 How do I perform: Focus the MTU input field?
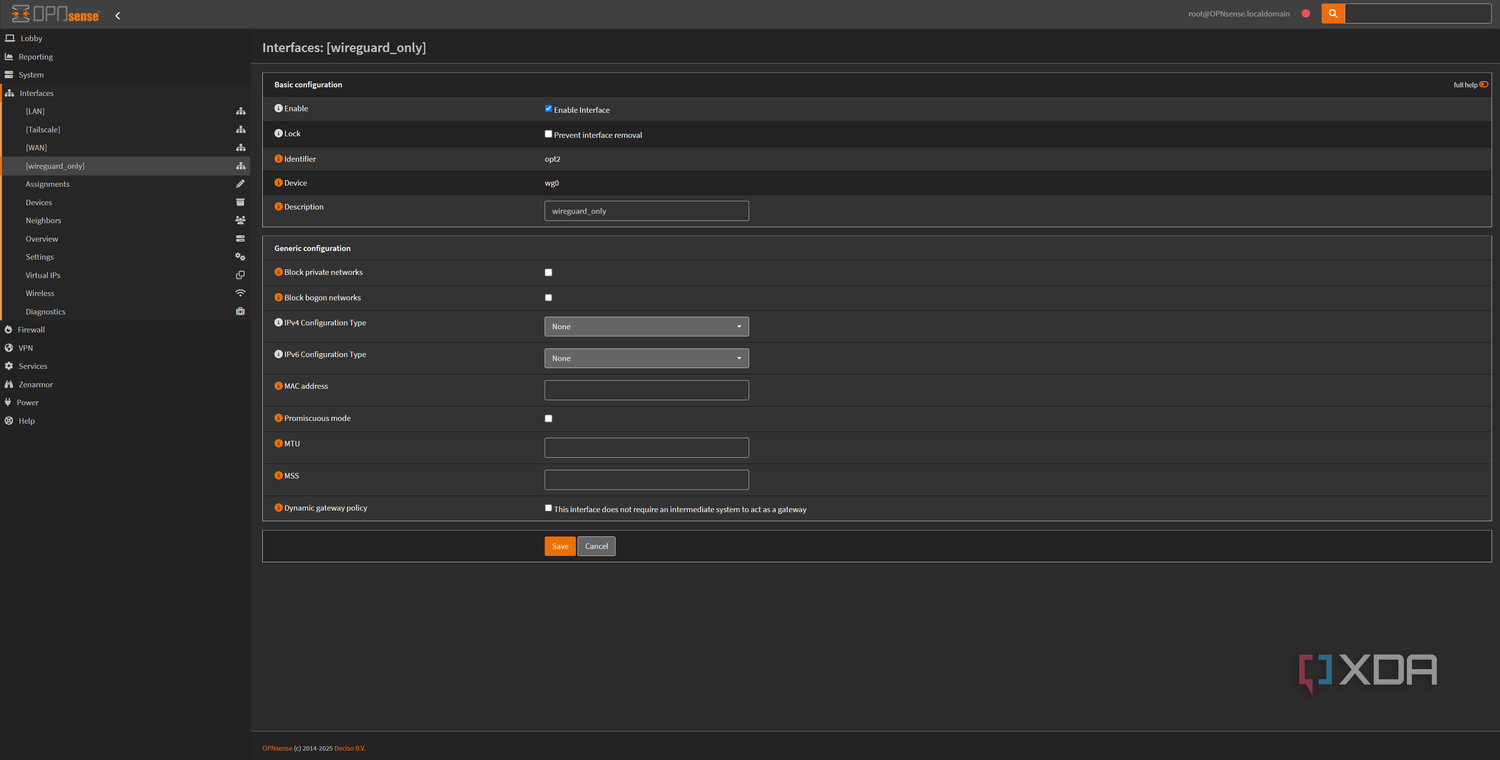[x=646, y=447]
